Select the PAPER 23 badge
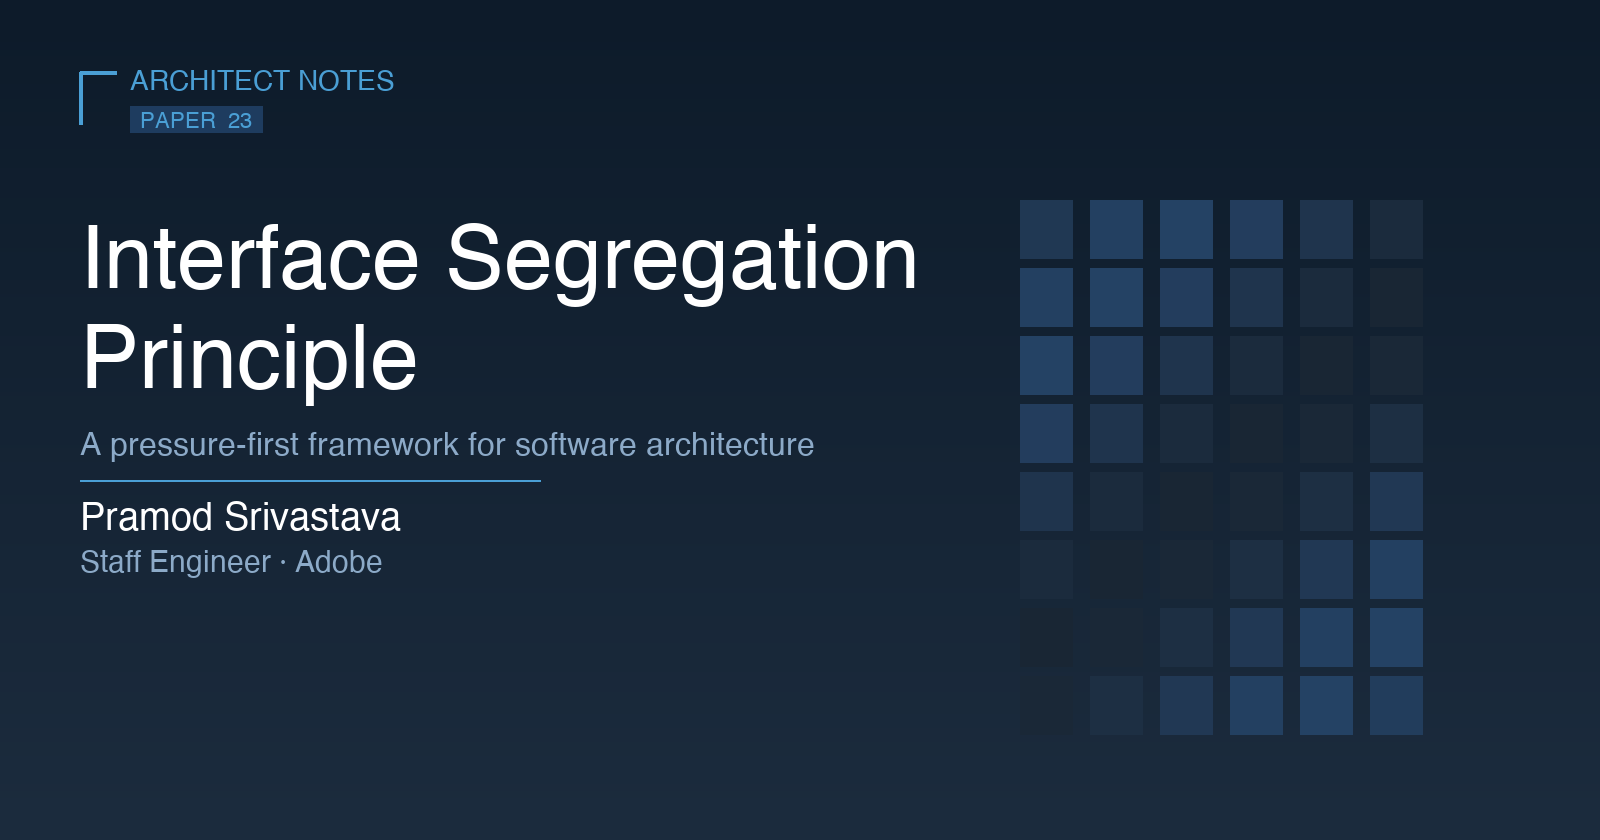This screenshot has height=840, width=1600. point(196,120)
